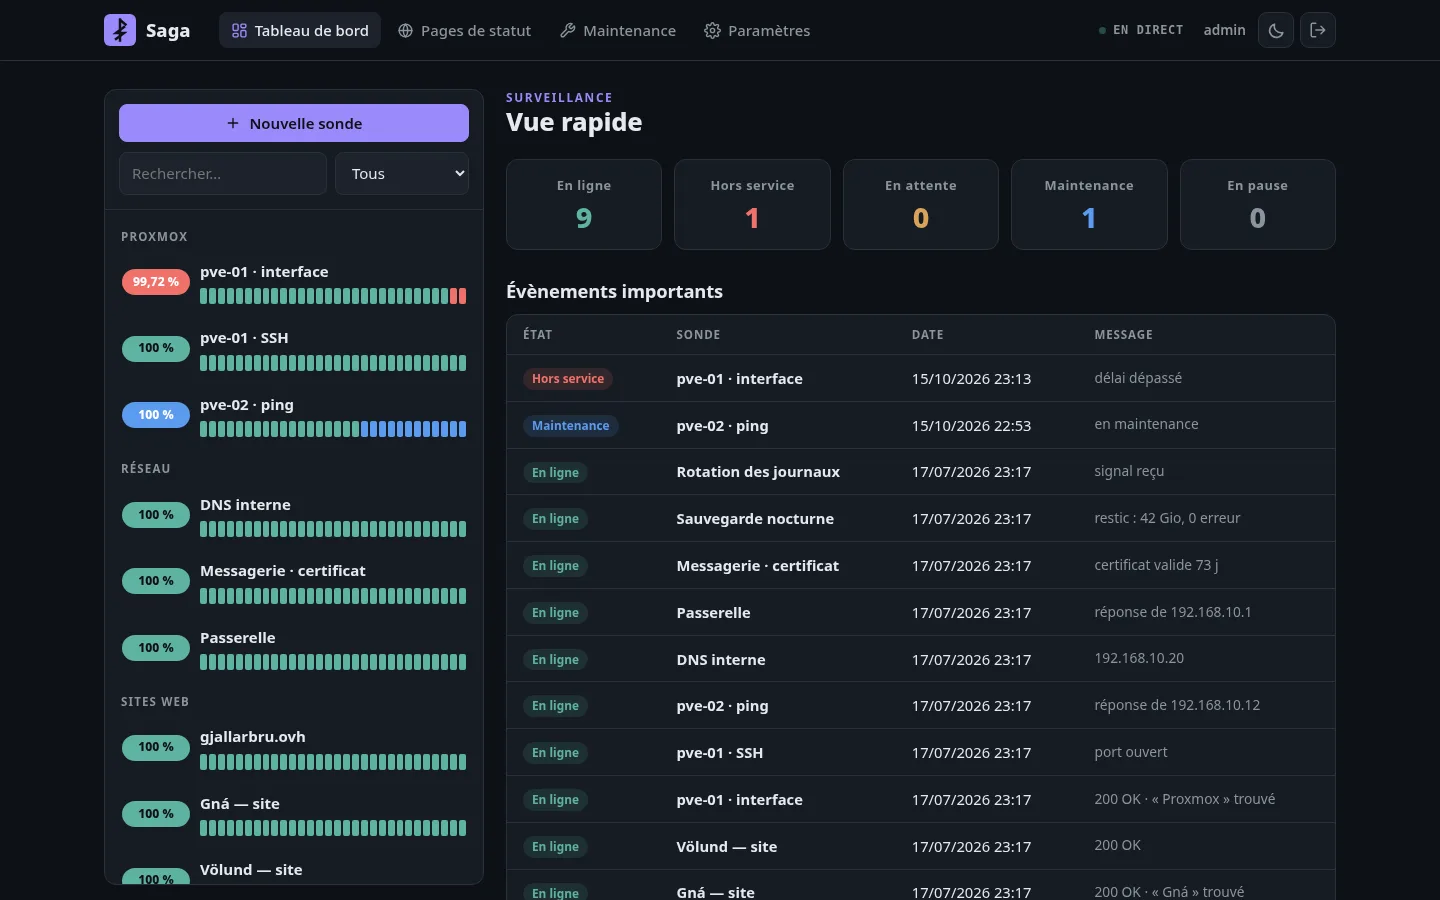Screen dimensions: 1440x900
Task: Open Passerelle probe in sidebar
Action: pos(294,650)
